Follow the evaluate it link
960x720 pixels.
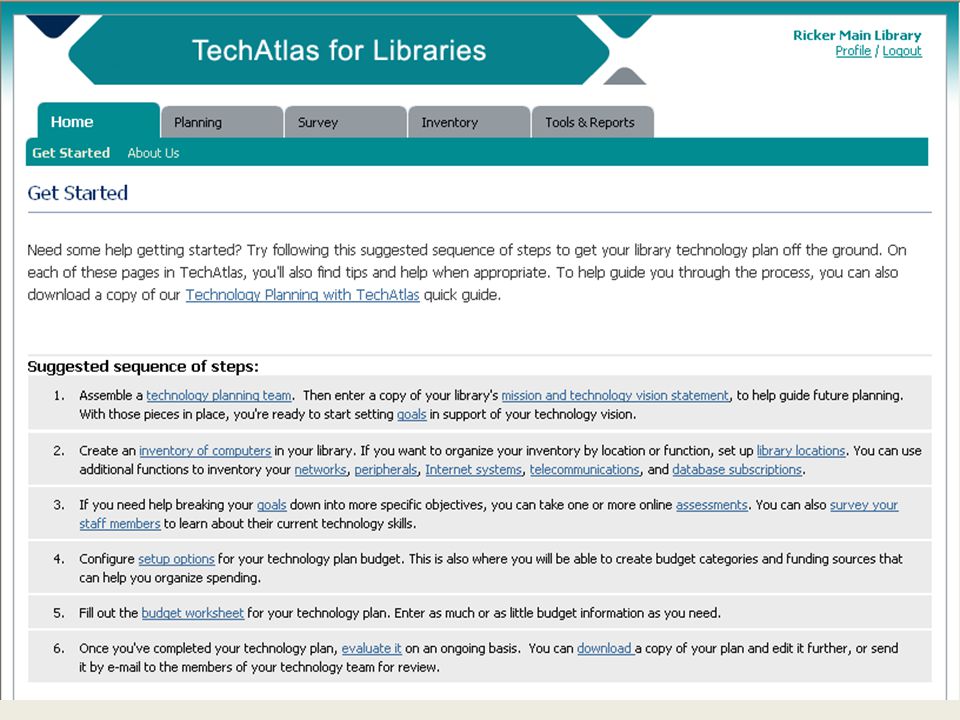click(x=372, y=648)
